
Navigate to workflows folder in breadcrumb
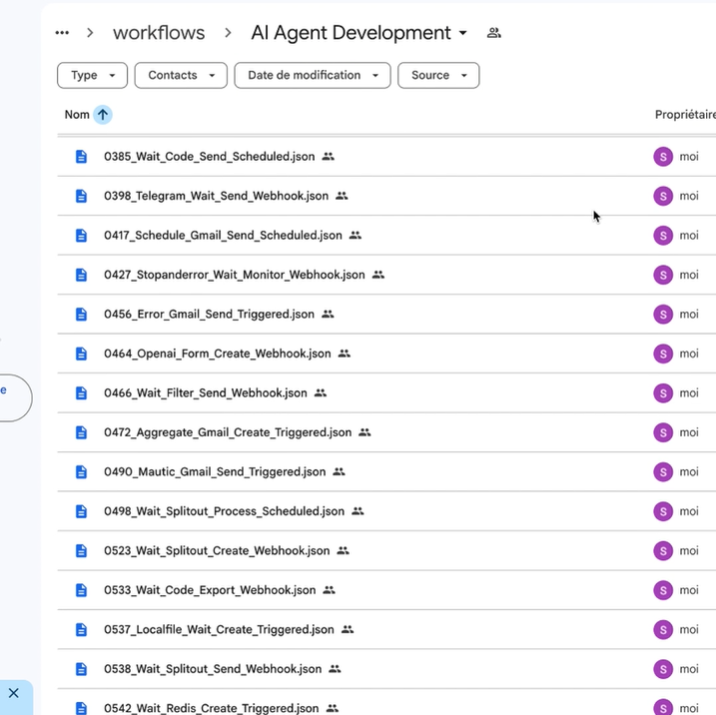(x=159, y=33)
